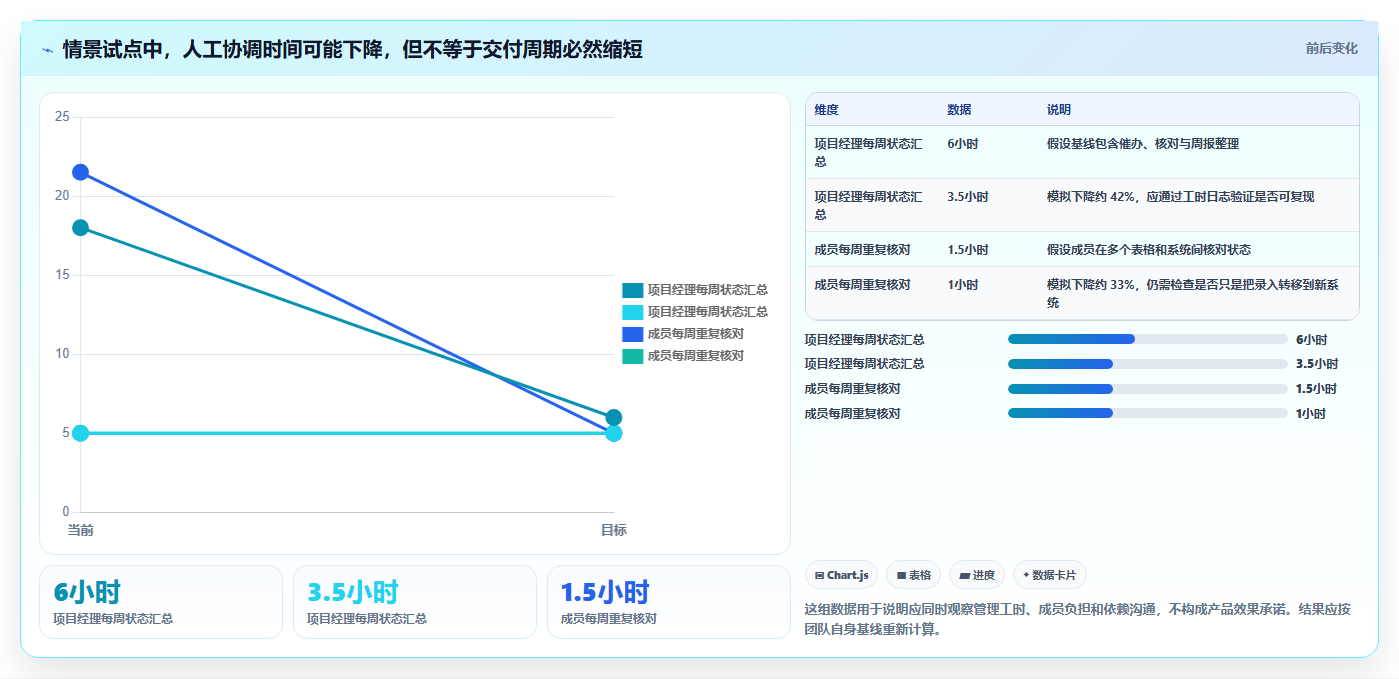Viewport: 1399px width, 679px height.
Task: Click the 表格 chip
Action: coord(913,575)
